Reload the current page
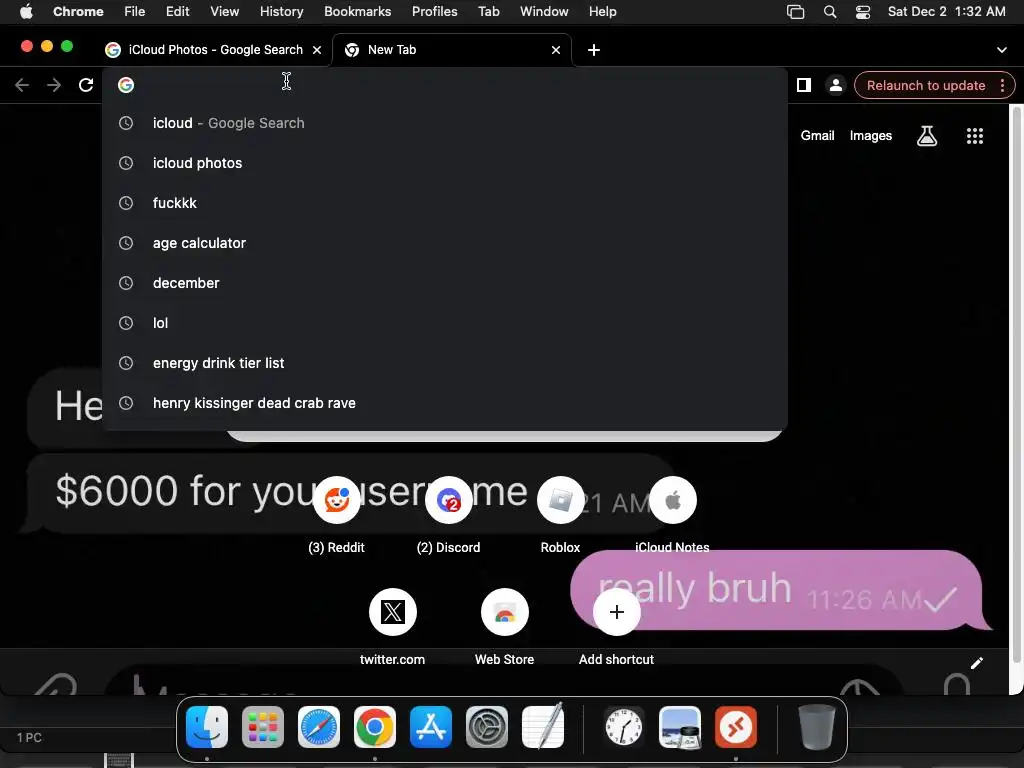 click(86, 85)
